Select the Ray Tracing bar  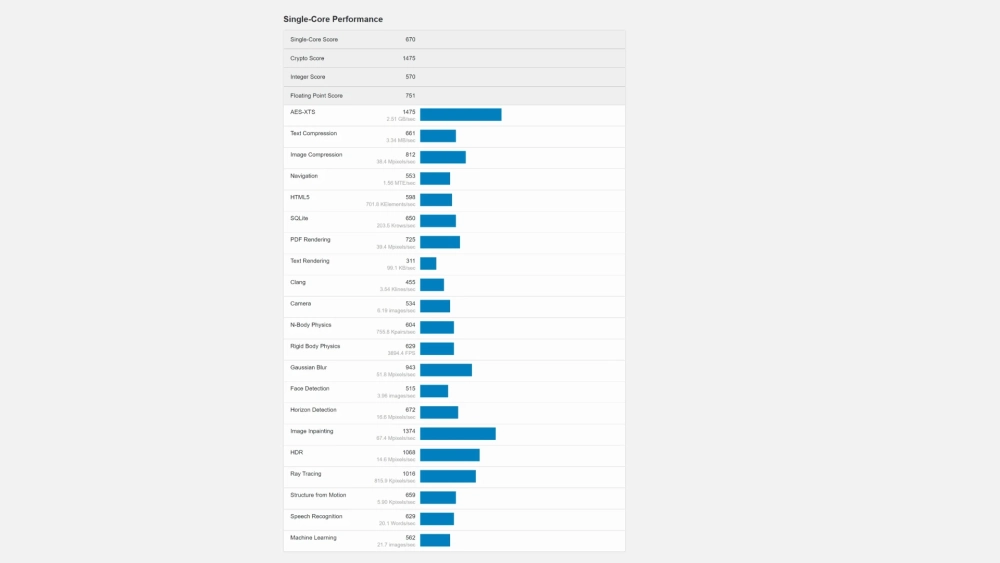point(447,476)
